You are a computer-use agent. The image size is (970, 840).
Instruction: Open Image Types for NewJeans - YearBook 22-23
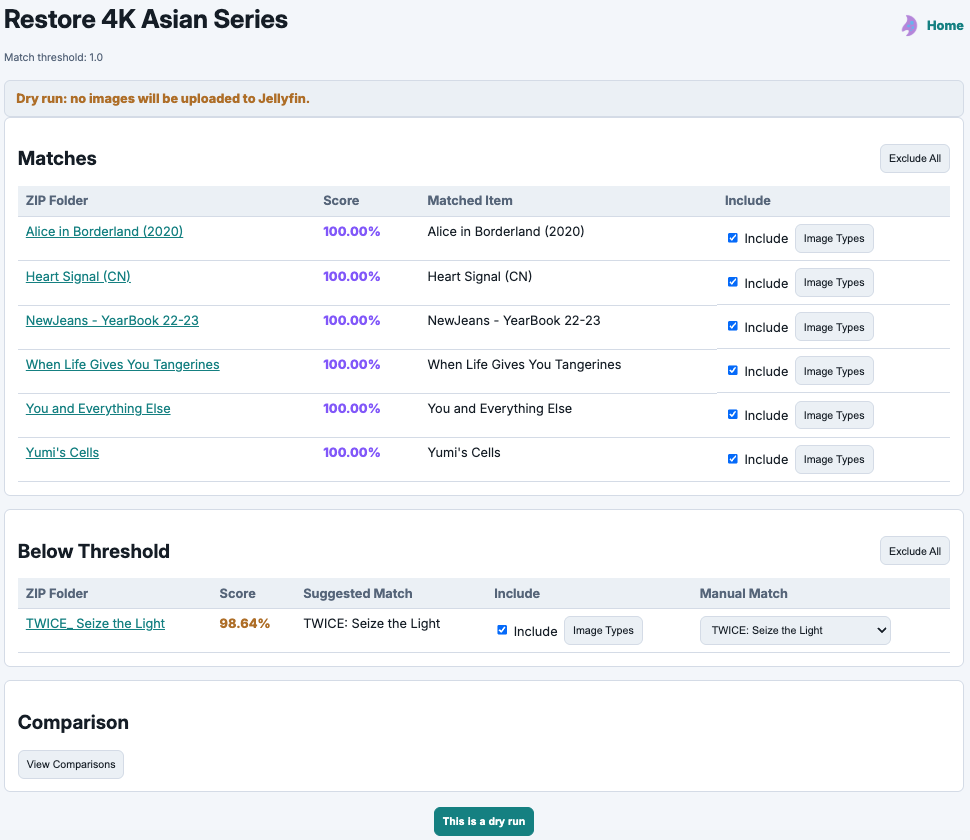point(834,327)
